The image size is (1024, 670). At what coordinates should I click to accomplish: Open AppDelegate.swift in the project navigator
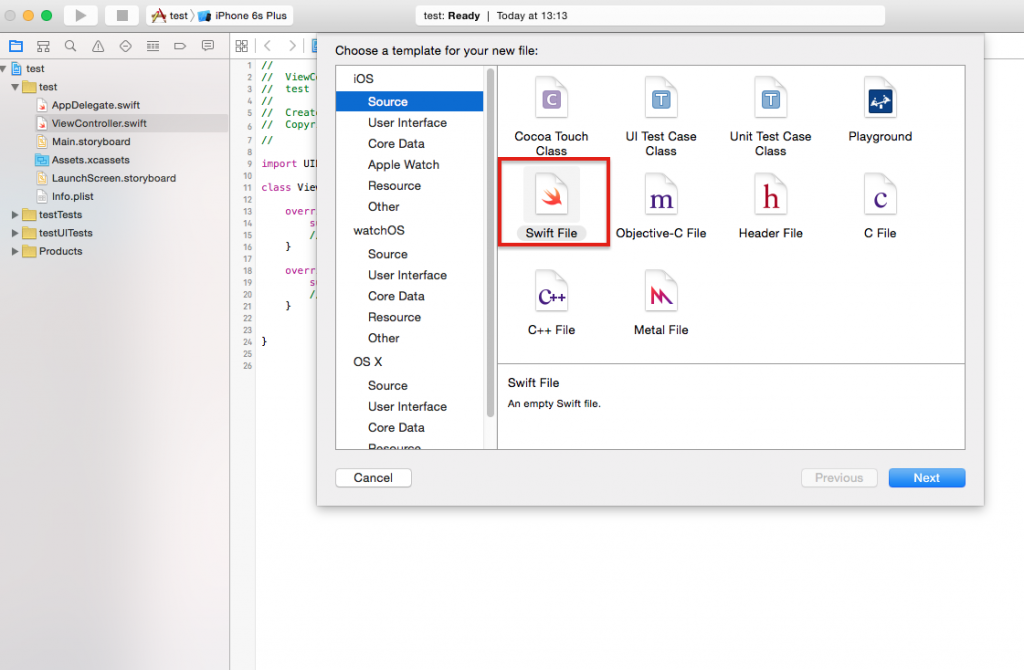[x=95, y=105]
